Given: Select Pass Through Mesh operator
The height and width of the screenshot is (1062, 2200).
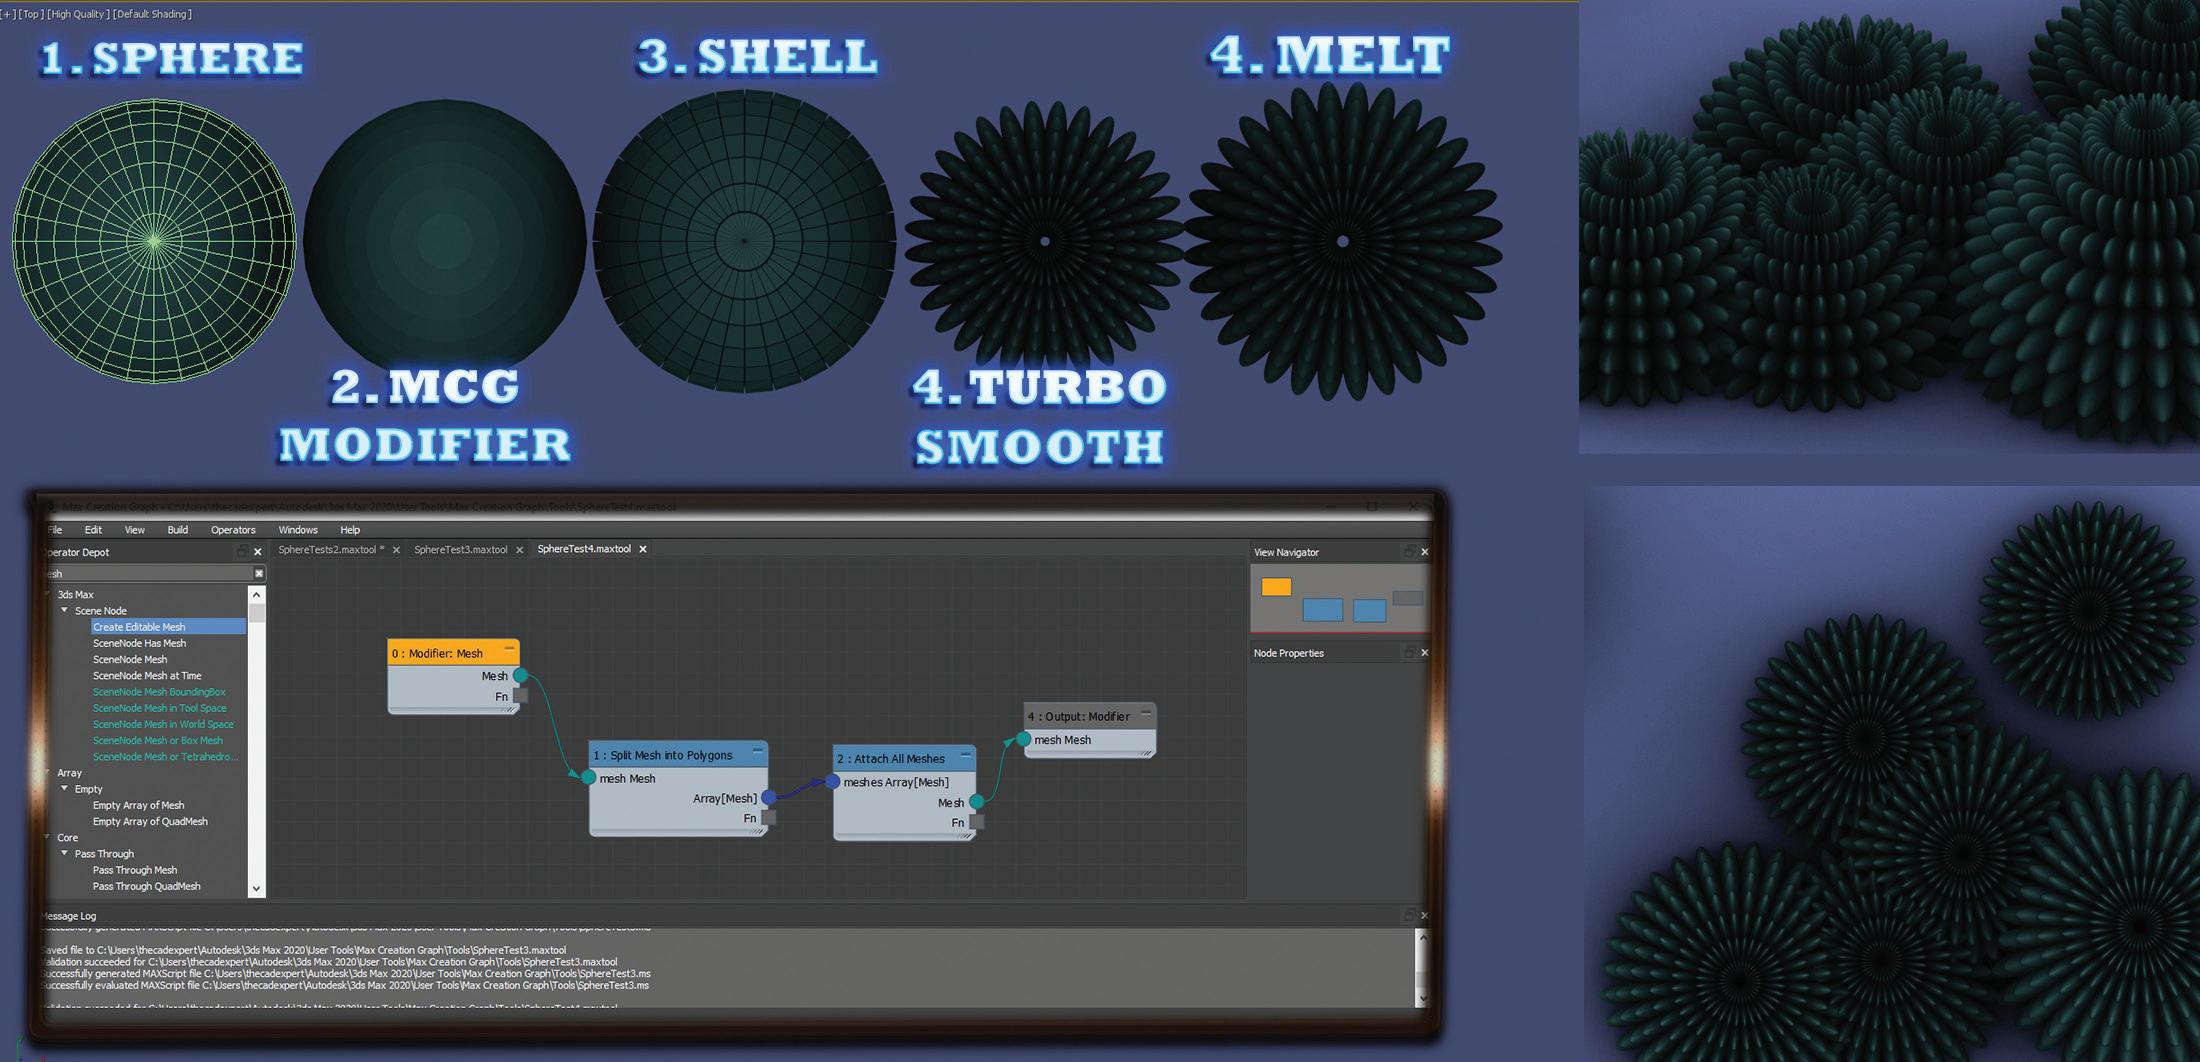Looking at the screenshot, I should point(135,870).
